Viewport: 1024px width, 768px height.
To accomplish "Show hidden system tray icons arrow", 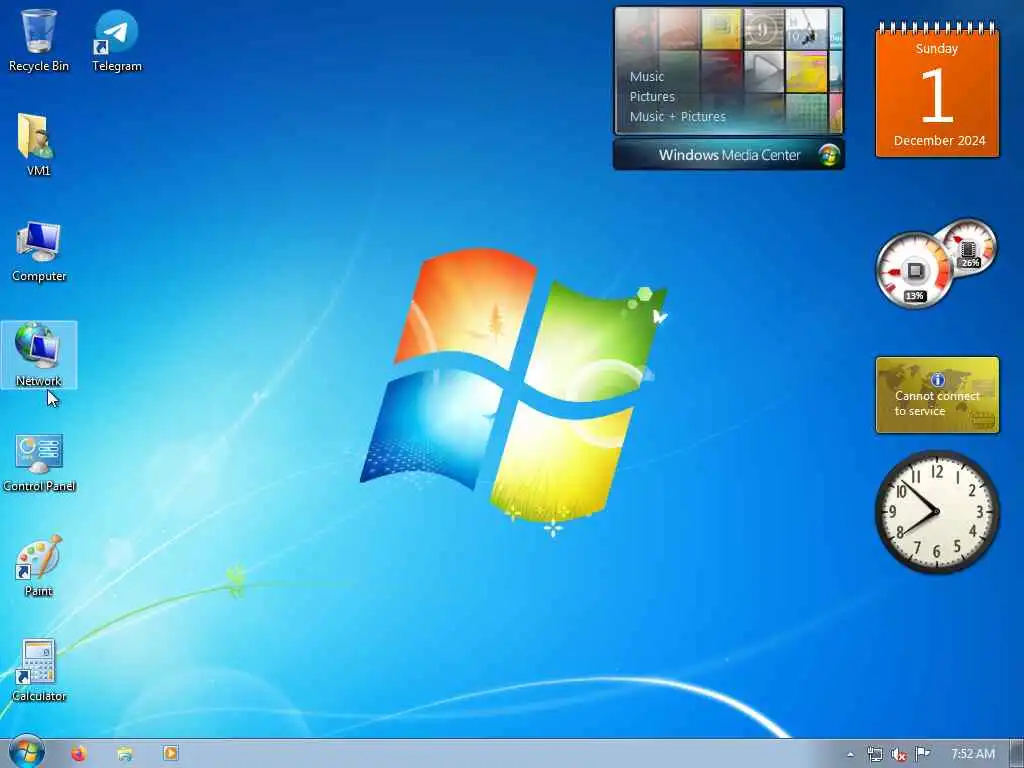I will point(850,754).
